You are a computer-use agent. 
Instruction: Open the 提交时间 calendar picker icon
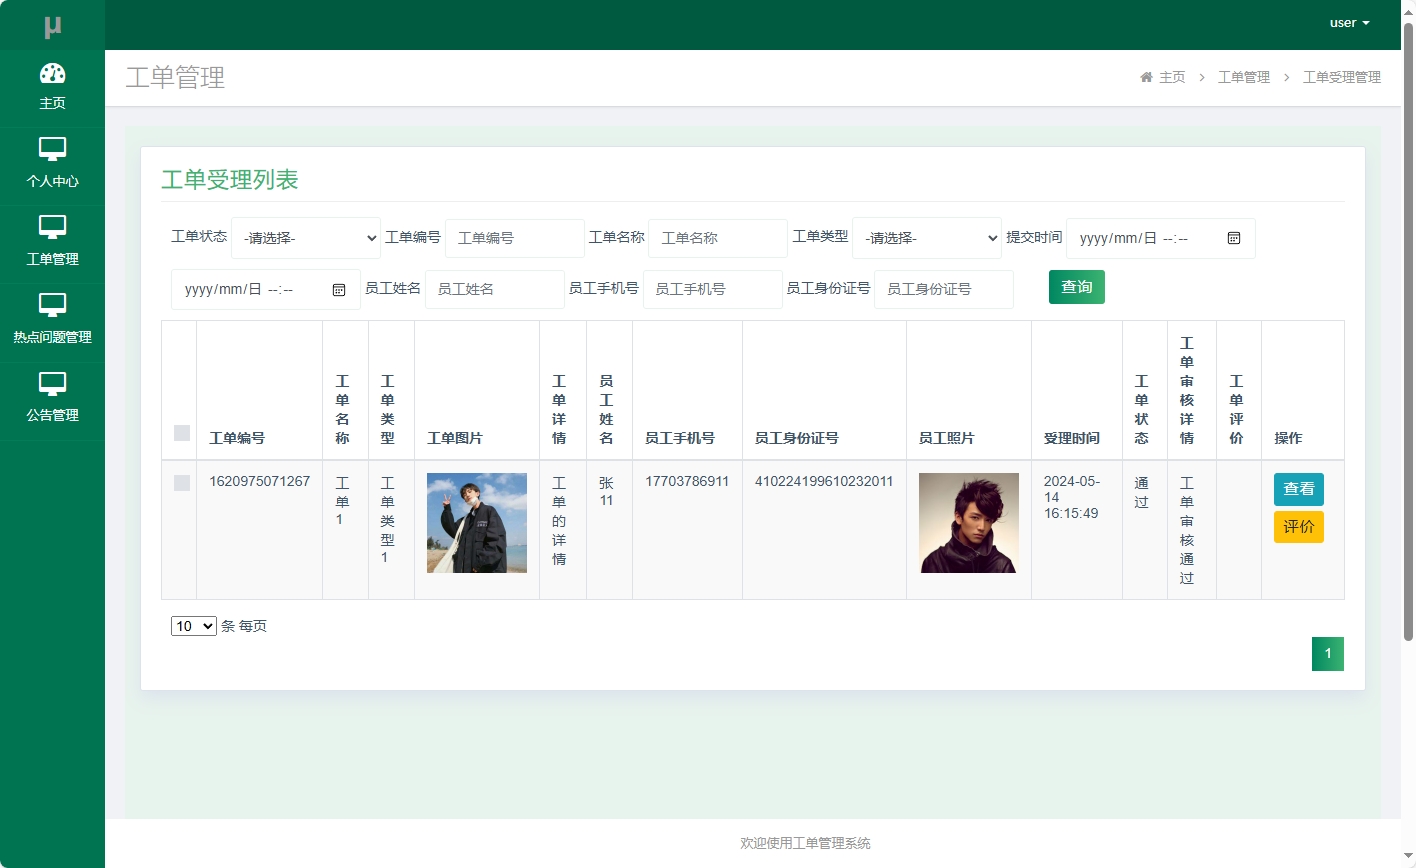1234,238
